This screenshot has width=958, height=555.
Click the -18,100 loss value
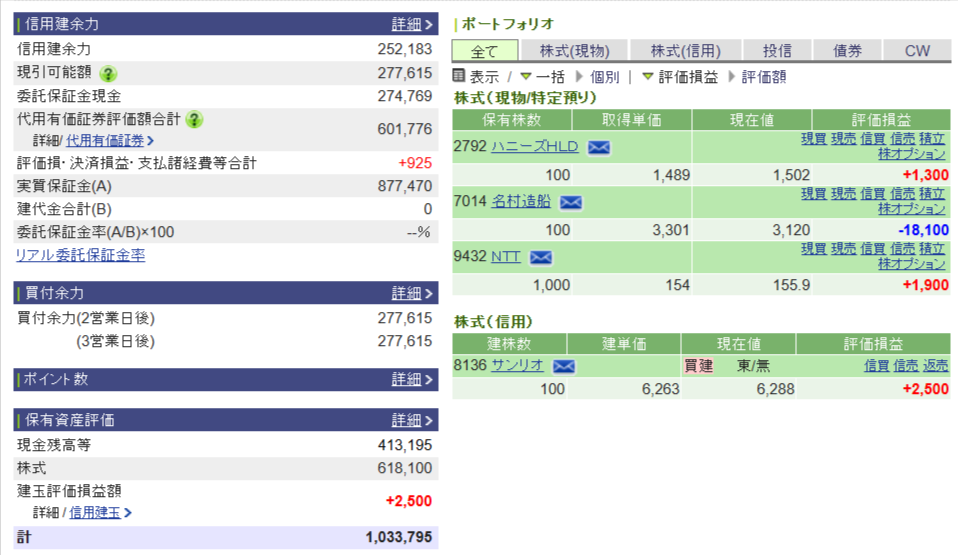pos(923,230)
